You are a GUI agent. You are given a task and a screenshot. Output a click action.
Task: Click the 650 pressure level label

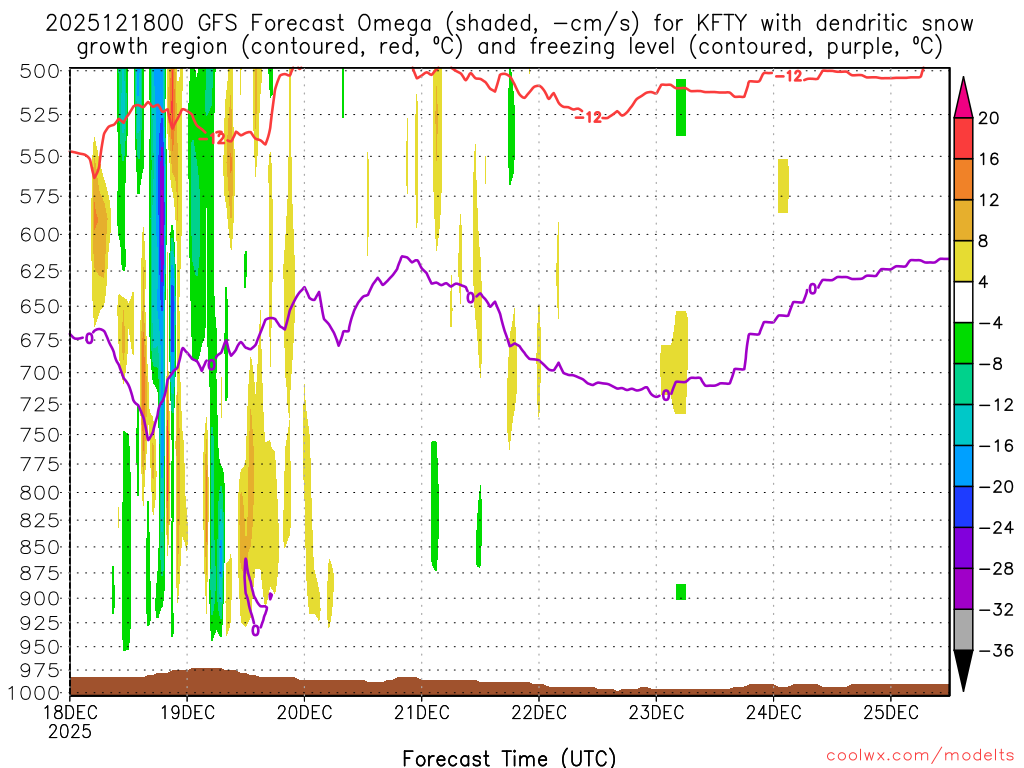(40, 306)
